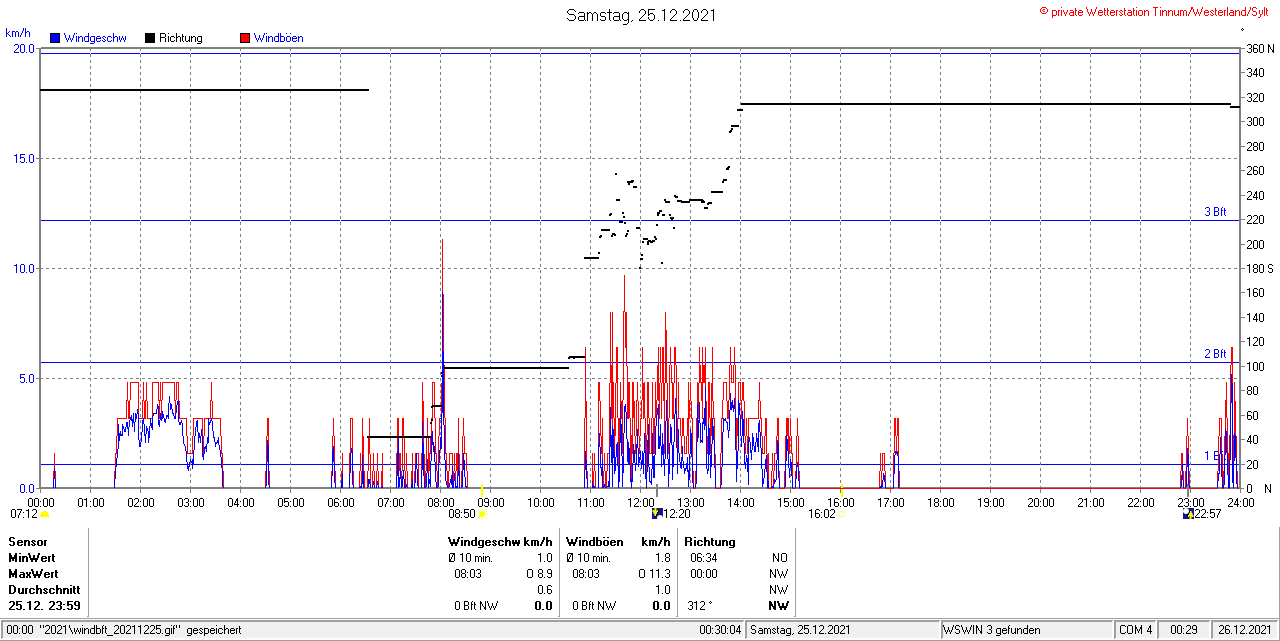Click the 00:30:04 status bar time
1280x641 pixels.
[x=720, y=630]
